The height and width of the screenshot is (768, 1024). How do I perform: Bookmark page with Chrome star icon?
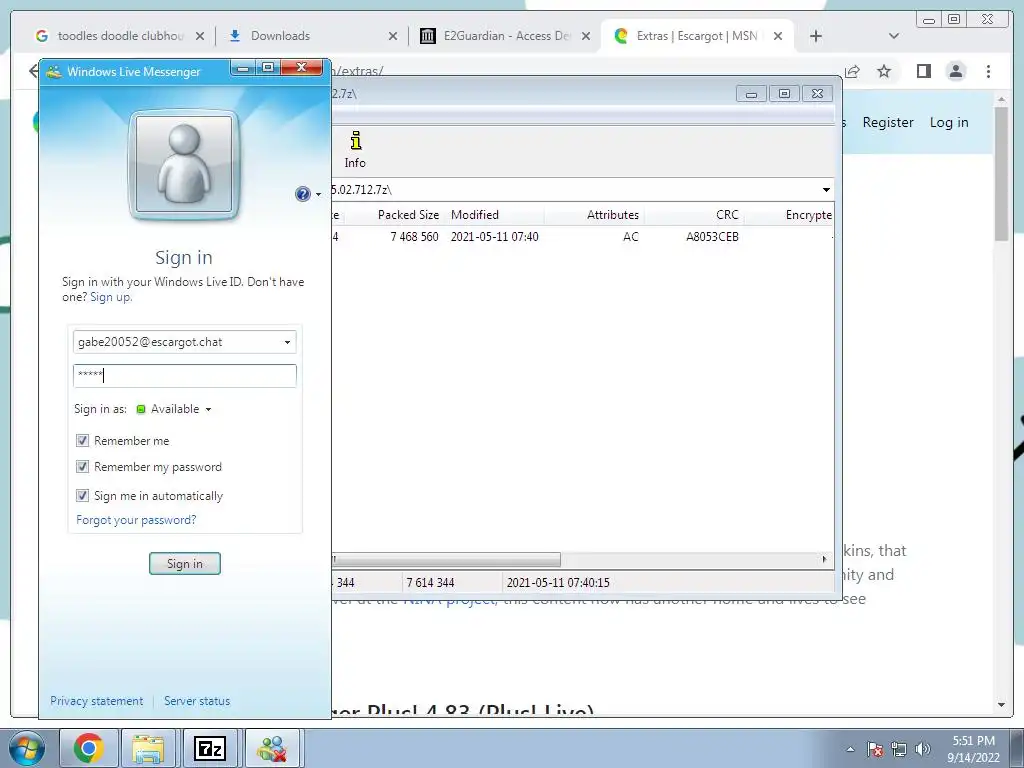(x=884, y=71)
